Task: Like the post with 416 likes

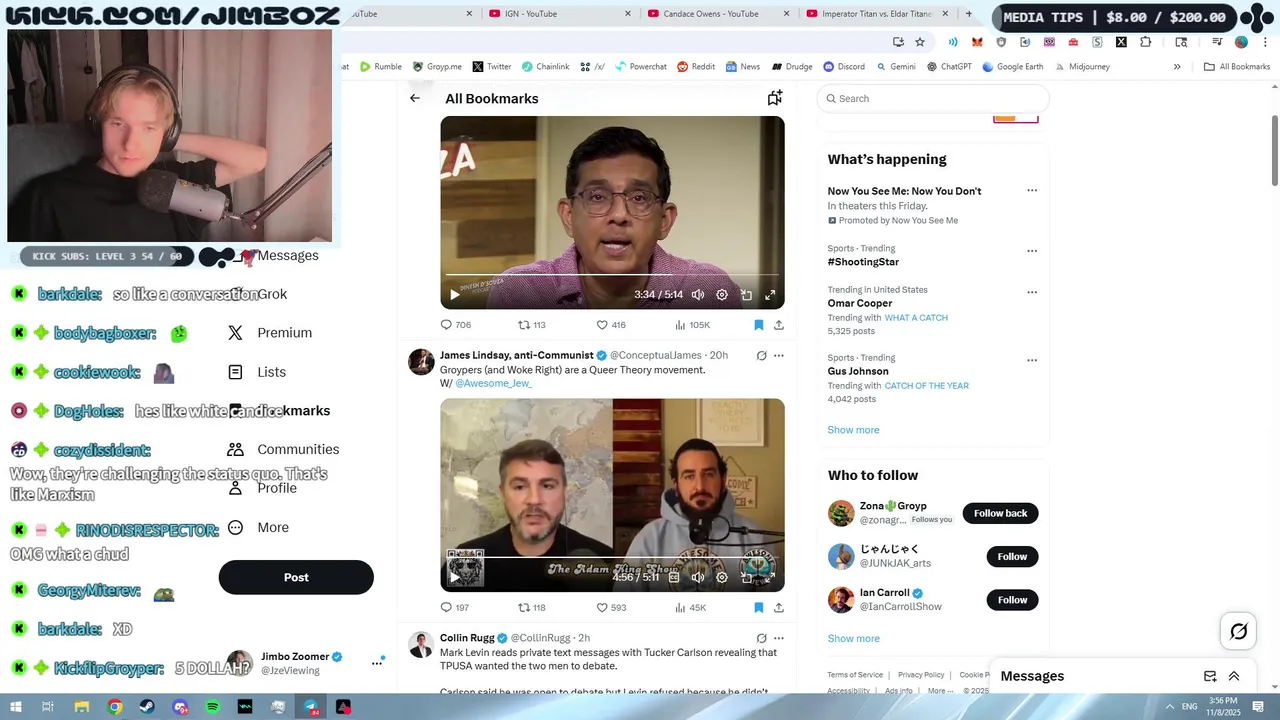Action: [611, 325]
